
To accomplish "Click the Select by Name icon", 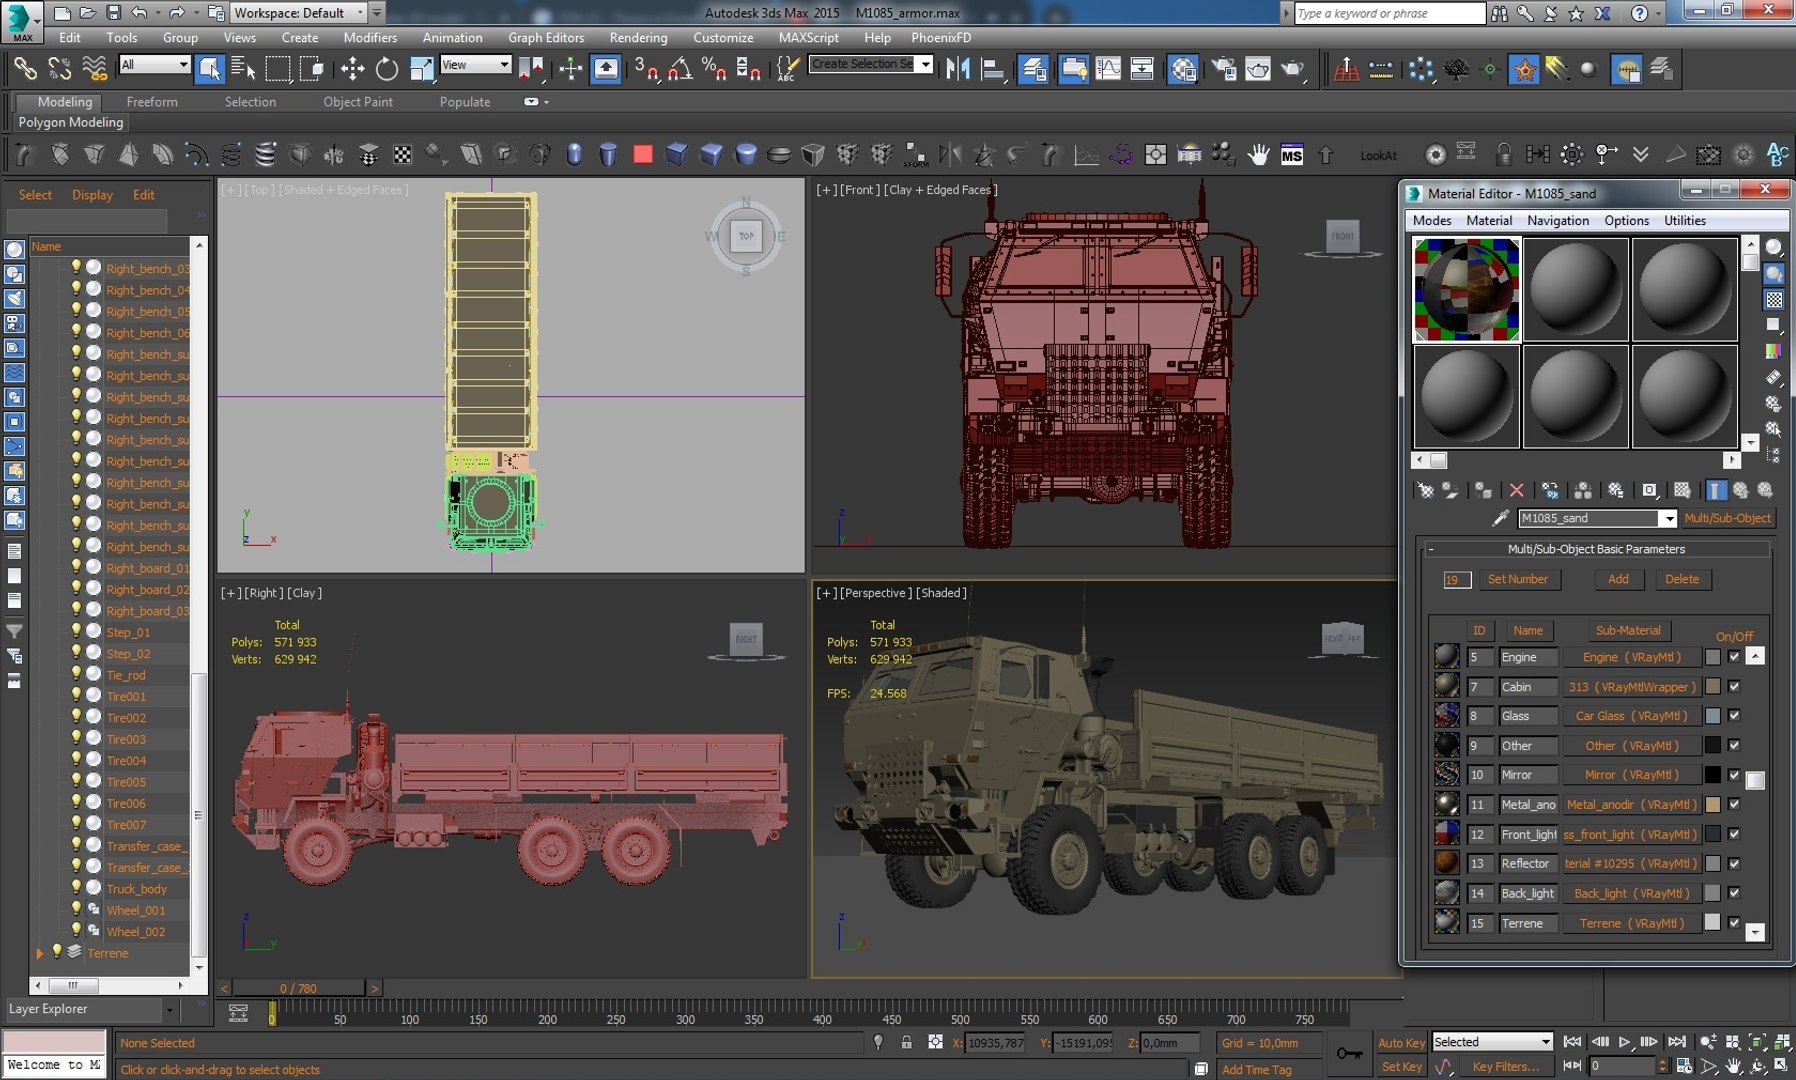I will (x=243, y=69).
